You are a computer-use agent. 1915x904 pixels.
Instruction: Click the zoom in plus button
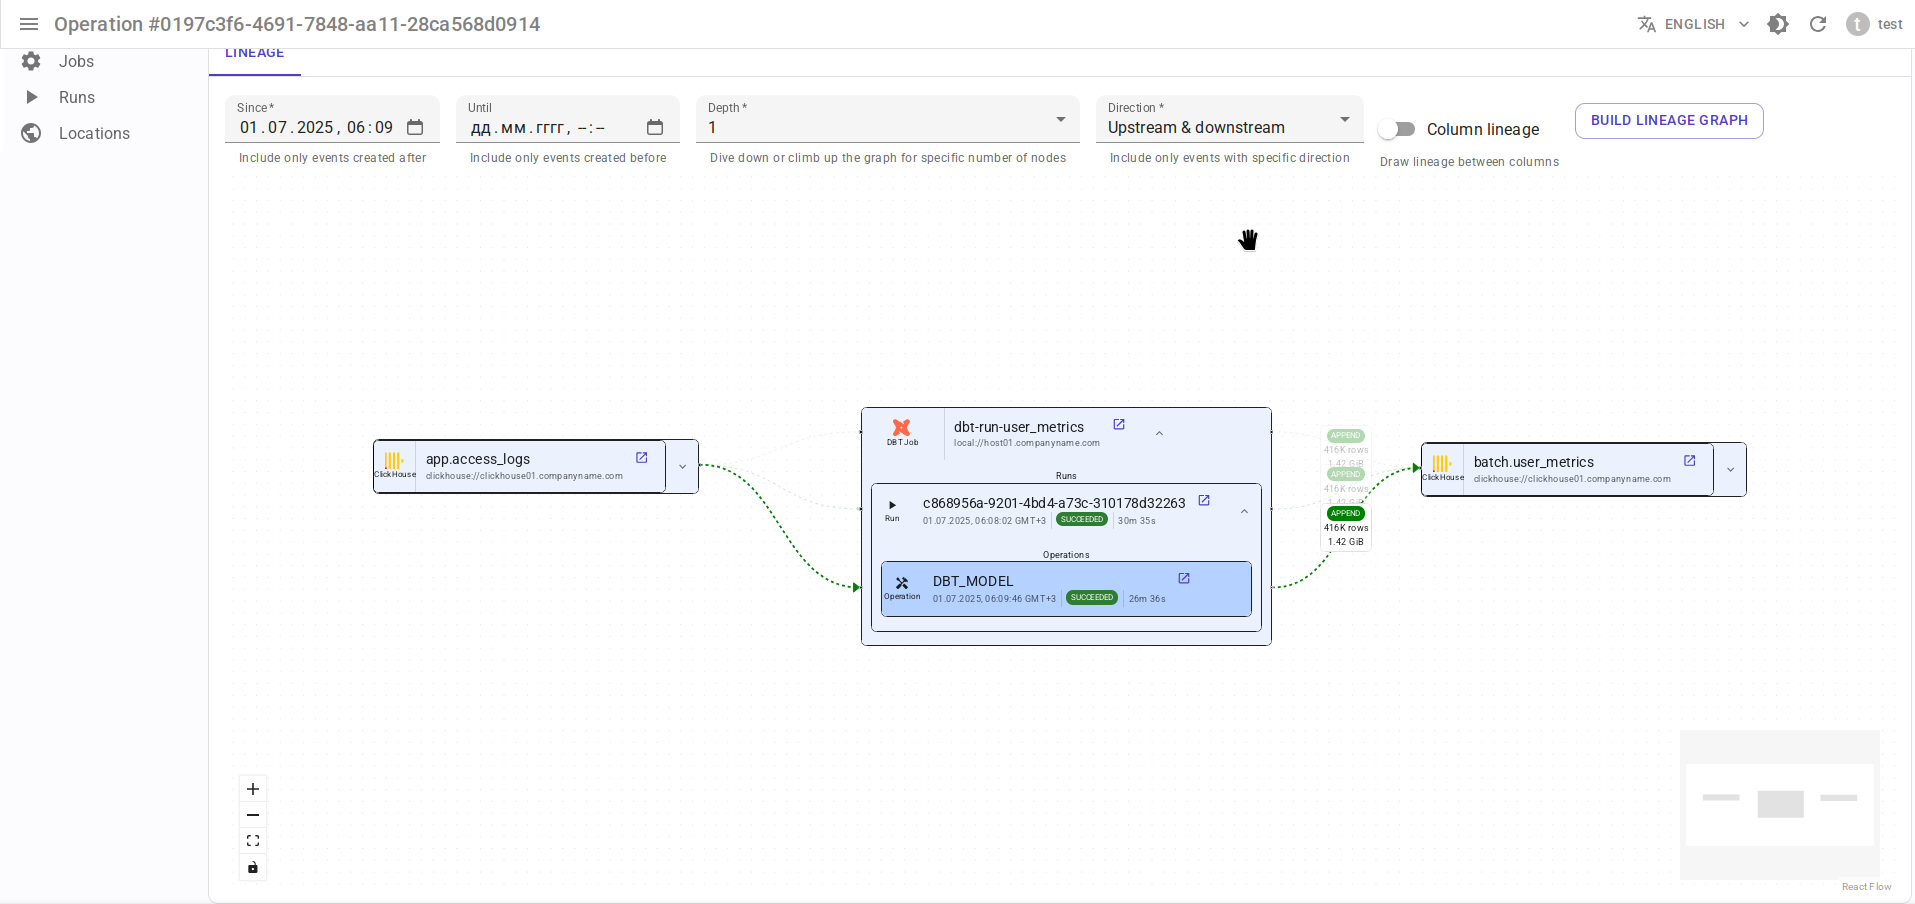coord(253,789)
